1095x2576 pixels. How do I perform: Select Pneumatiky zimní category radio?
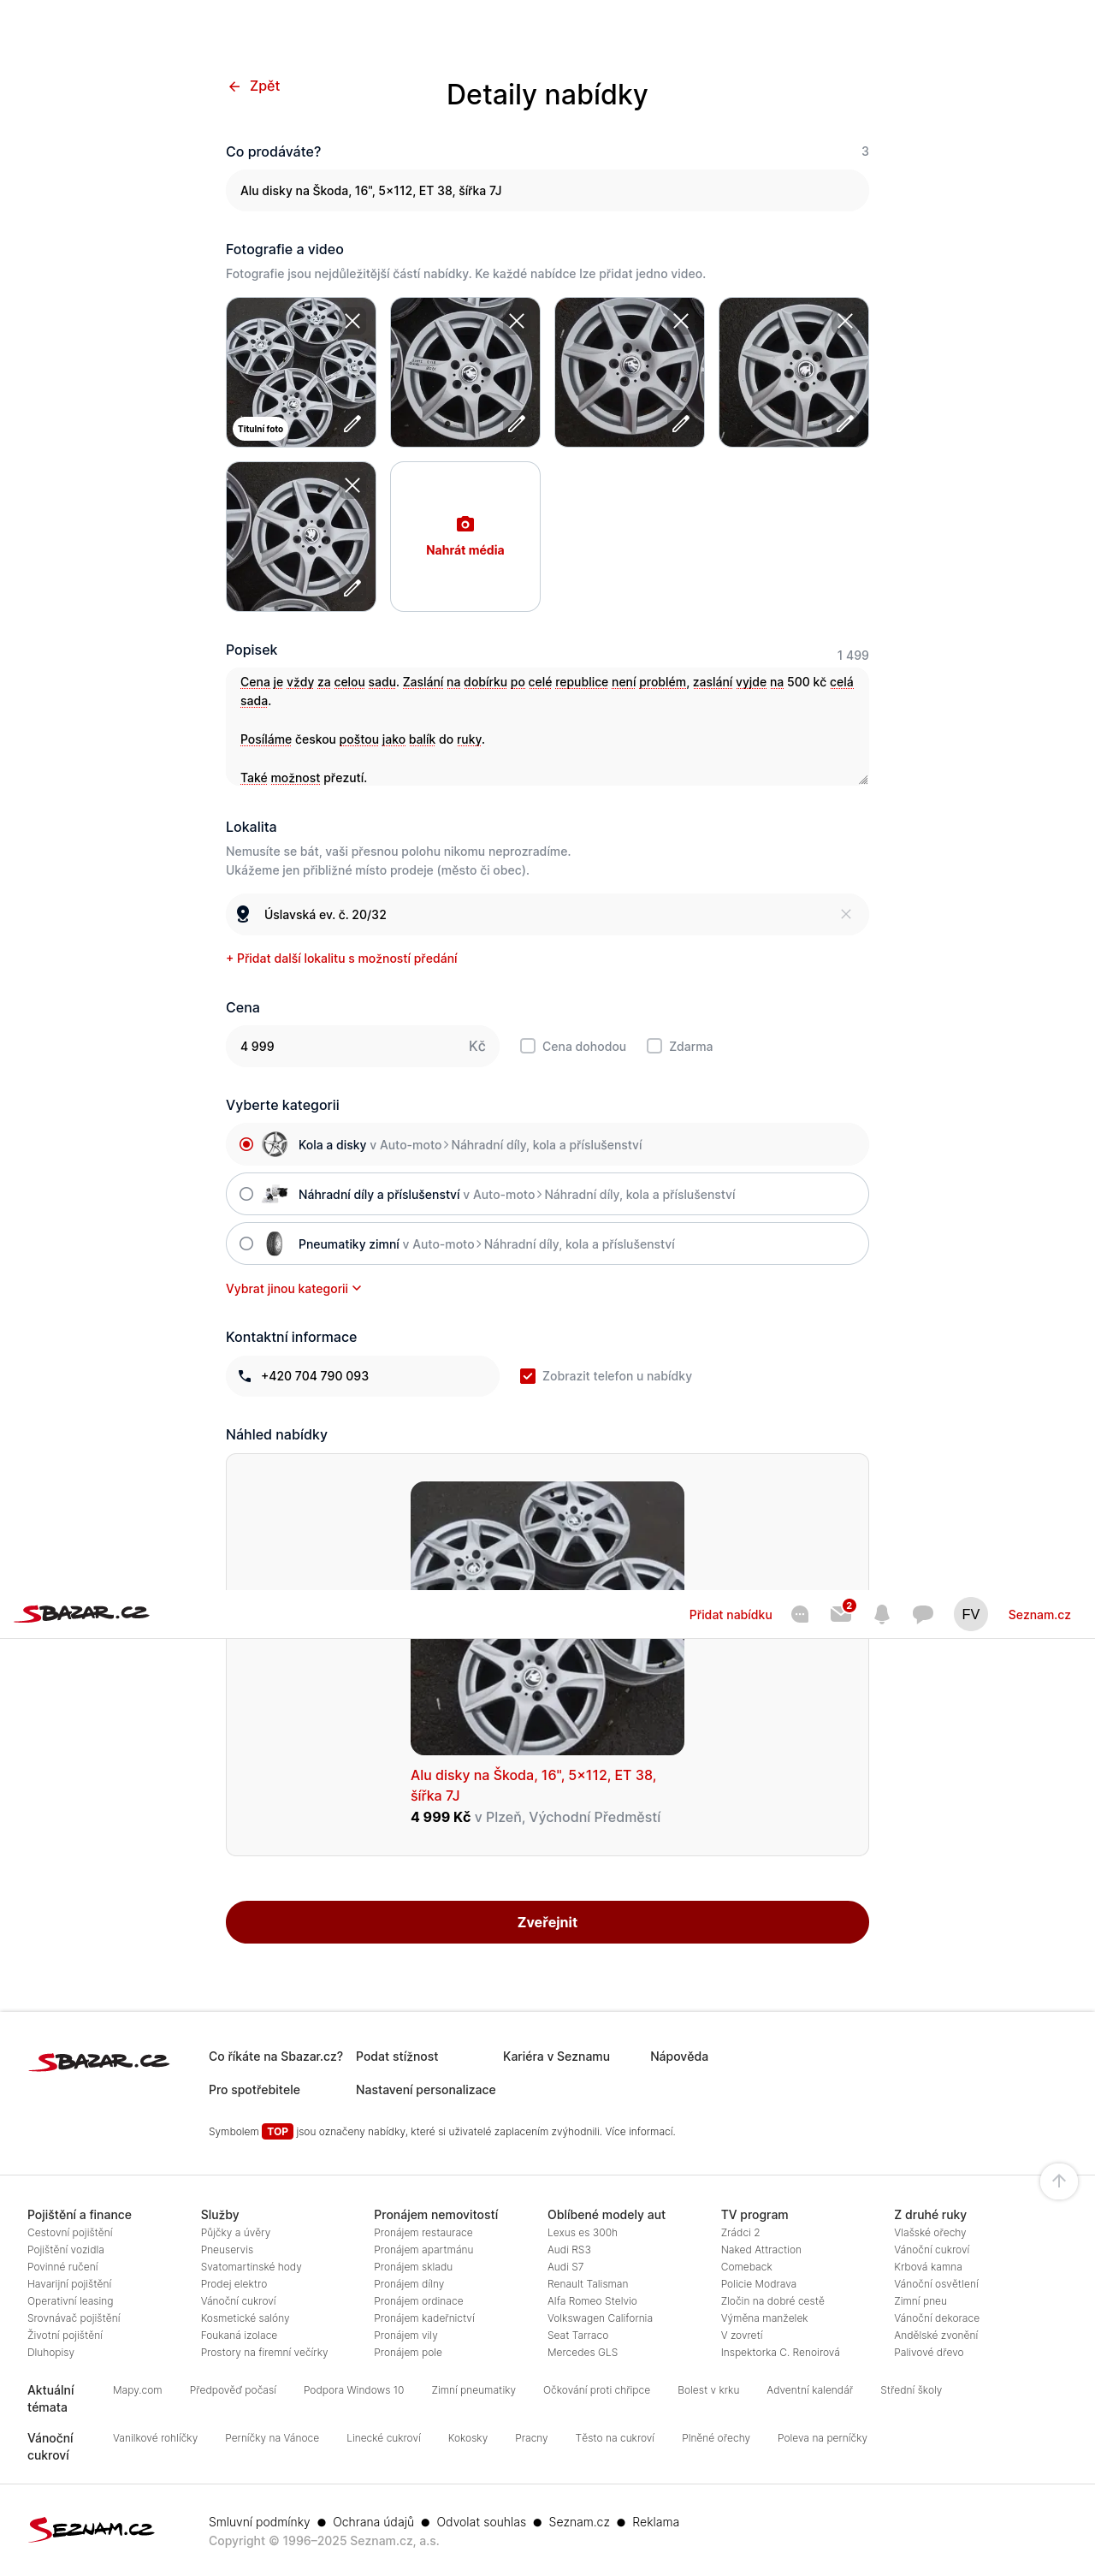[246, 1244]
